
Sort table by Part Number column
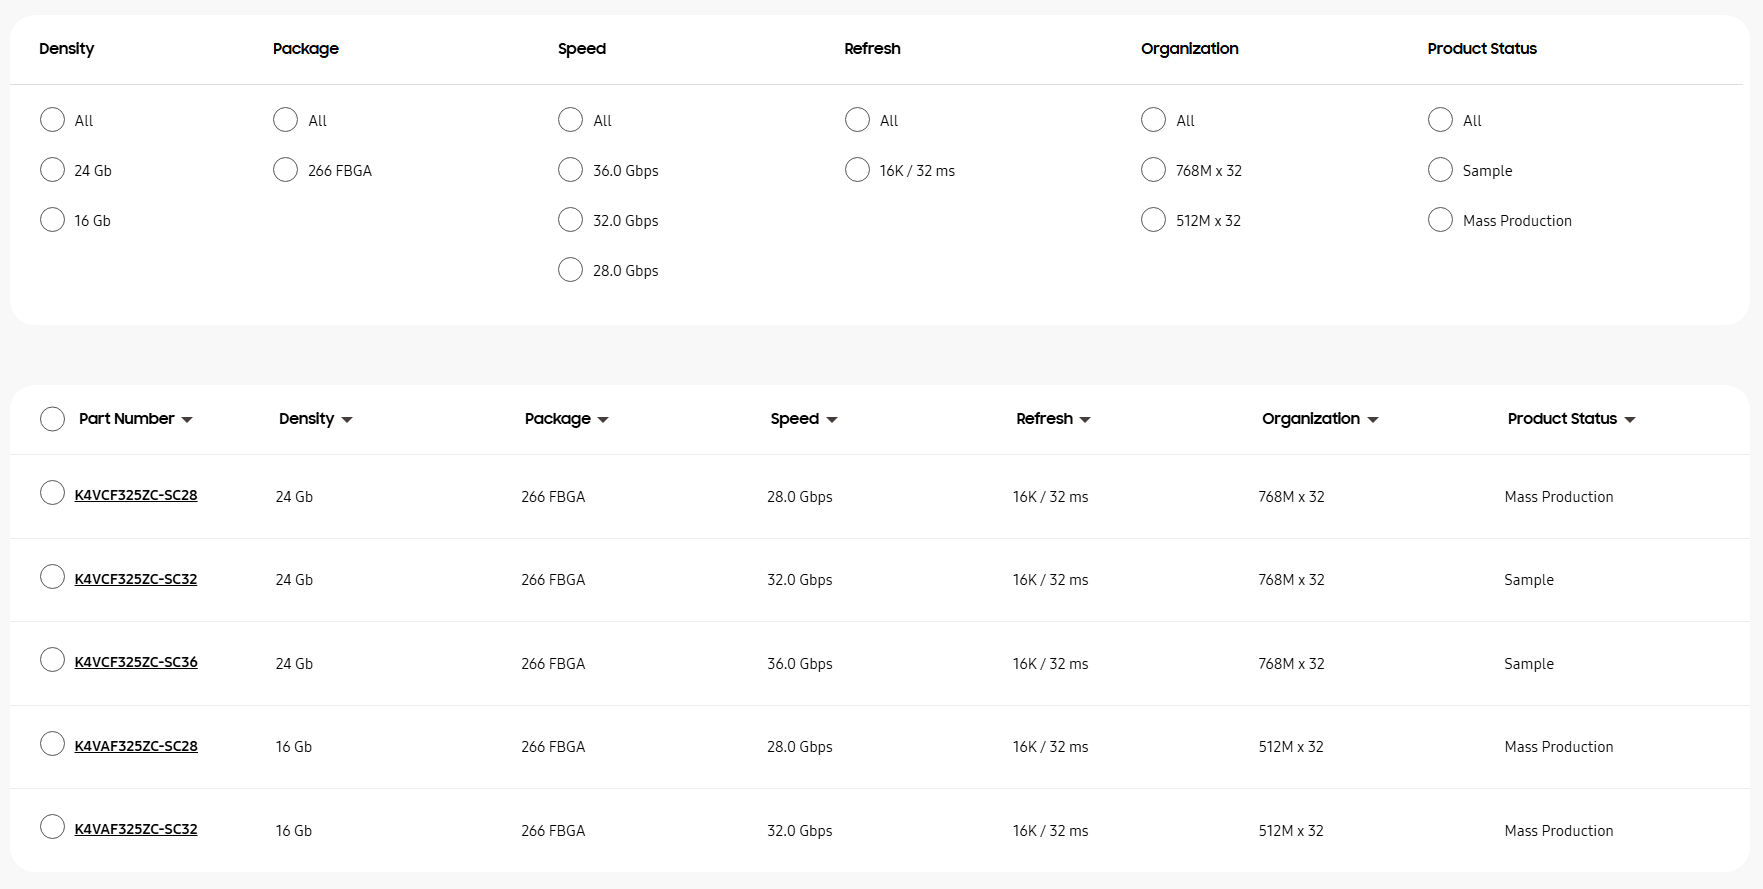coord(135,419)
